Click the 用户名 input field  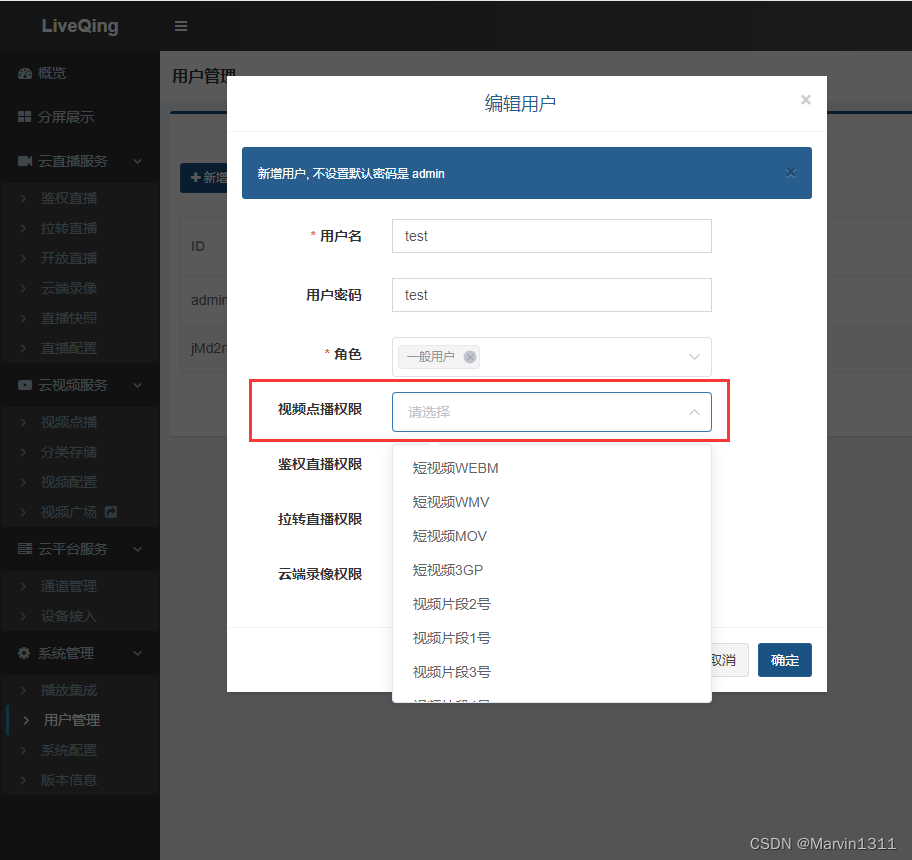point(551,236)
